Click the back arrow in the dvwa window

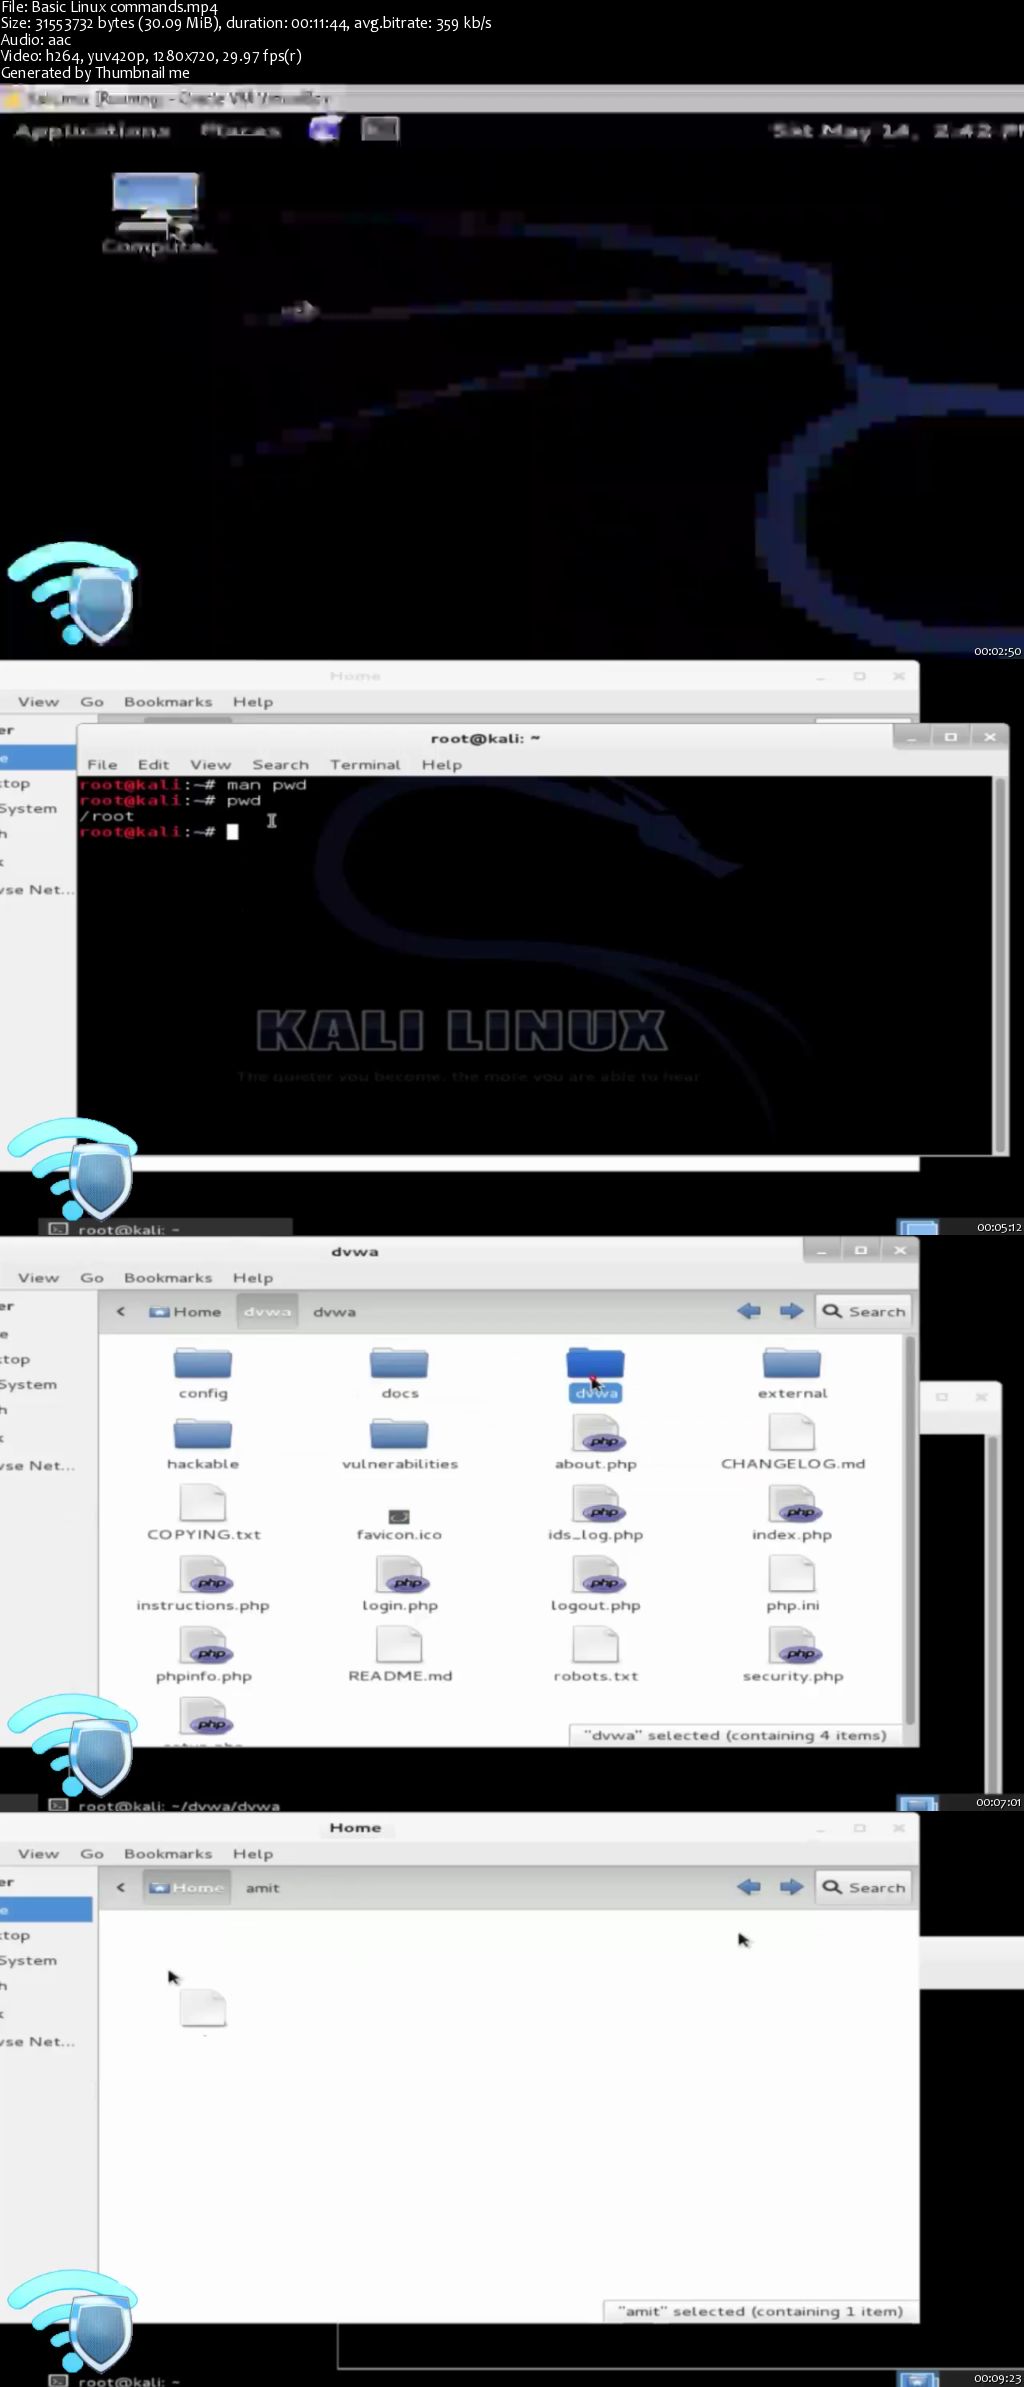pos(748,1311)
